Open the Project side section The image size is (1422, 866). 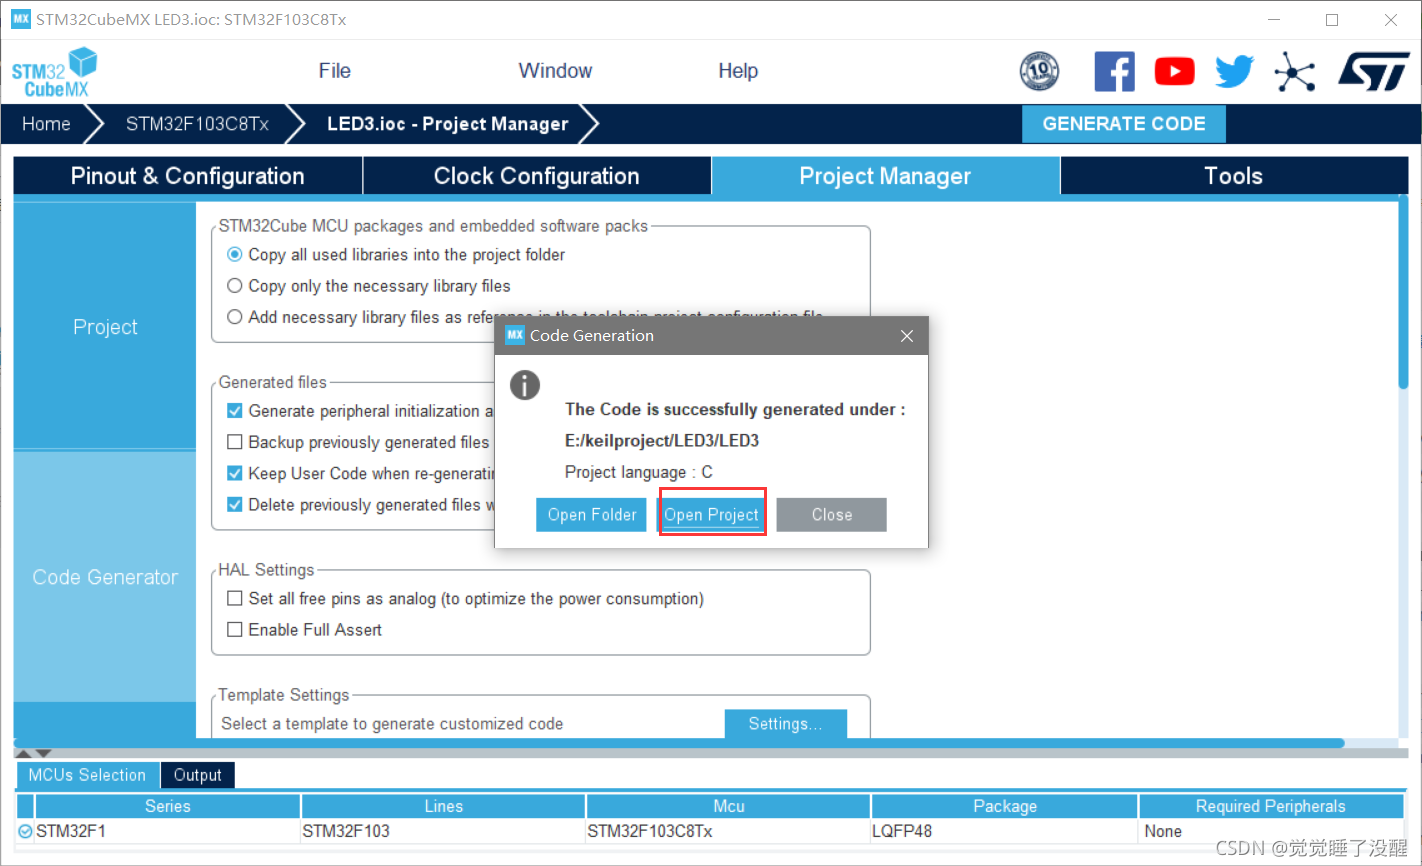coord(105,327)
